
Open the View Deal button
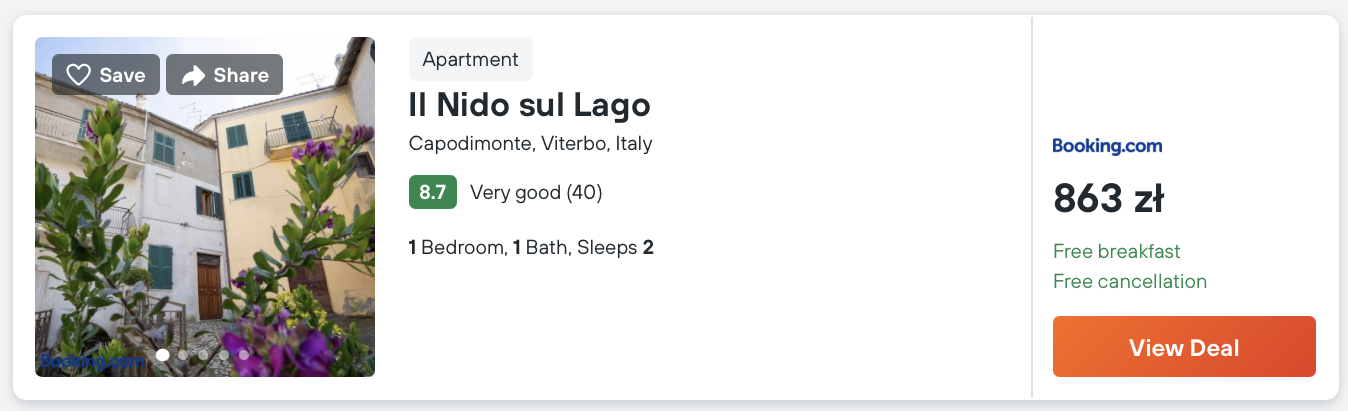pos(1184,347)
